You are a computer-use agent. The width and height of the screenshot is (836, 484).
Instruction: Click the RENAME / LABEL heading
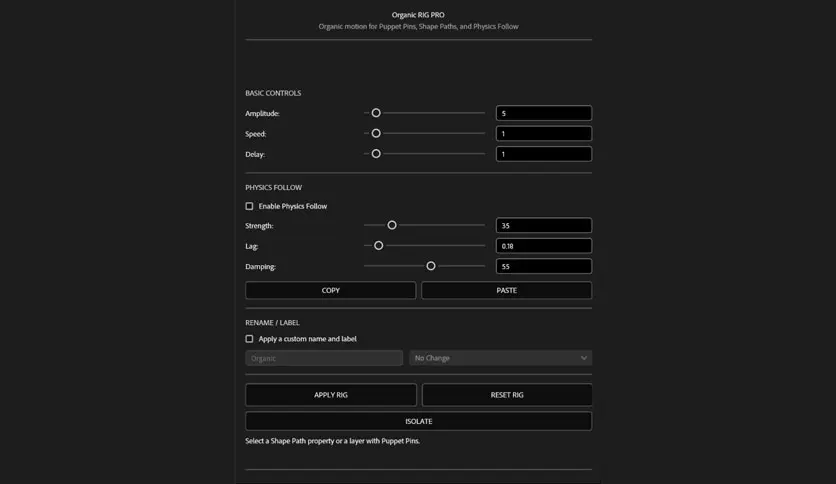pyautogui.click(x=272, y=322)
